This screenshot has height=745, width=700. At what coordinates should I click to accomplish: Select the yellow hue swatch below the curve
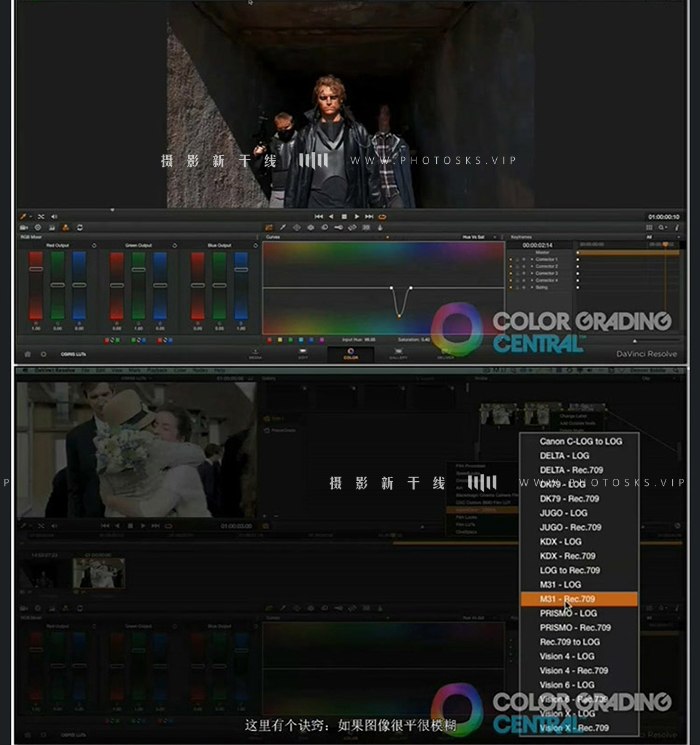(280, 340)
